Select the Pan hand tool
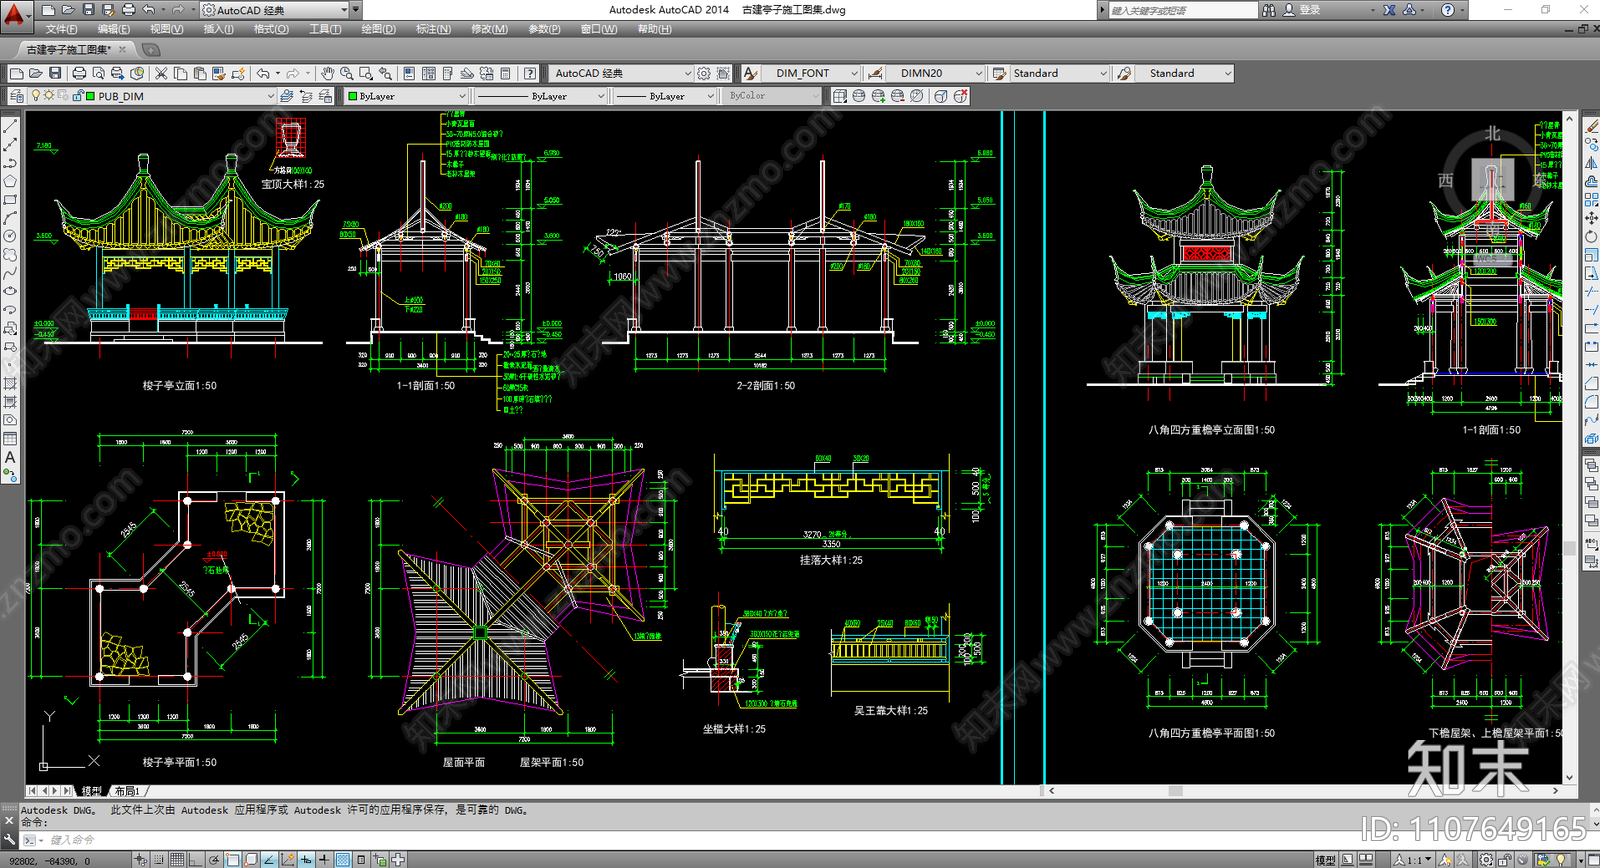This screenshot has width=1600, height=868. click(327, 73)
